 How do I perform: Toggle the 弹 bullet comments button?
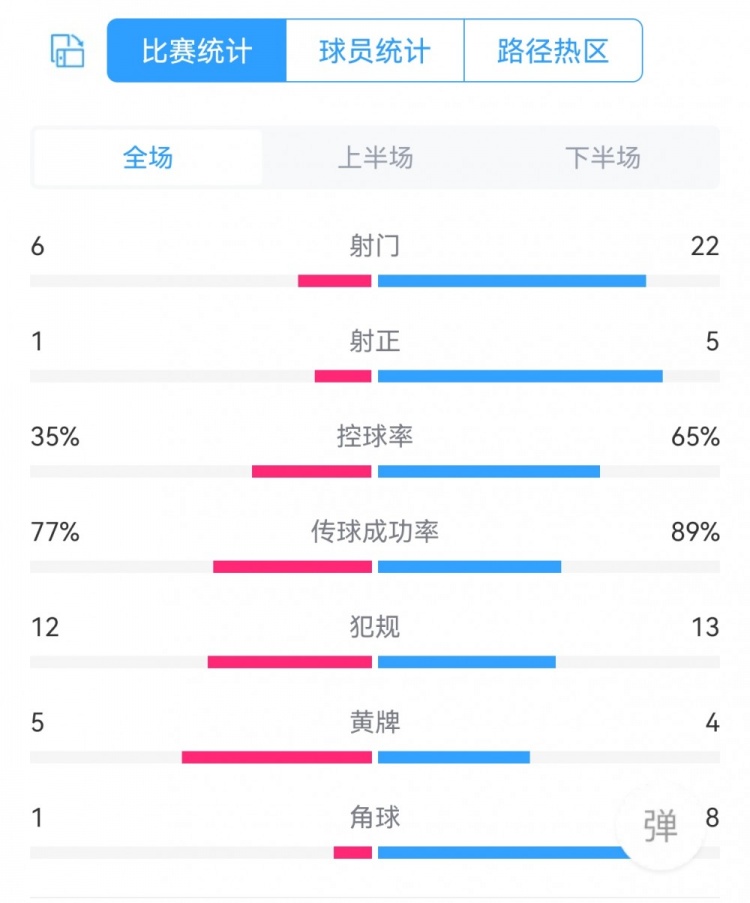661,827
